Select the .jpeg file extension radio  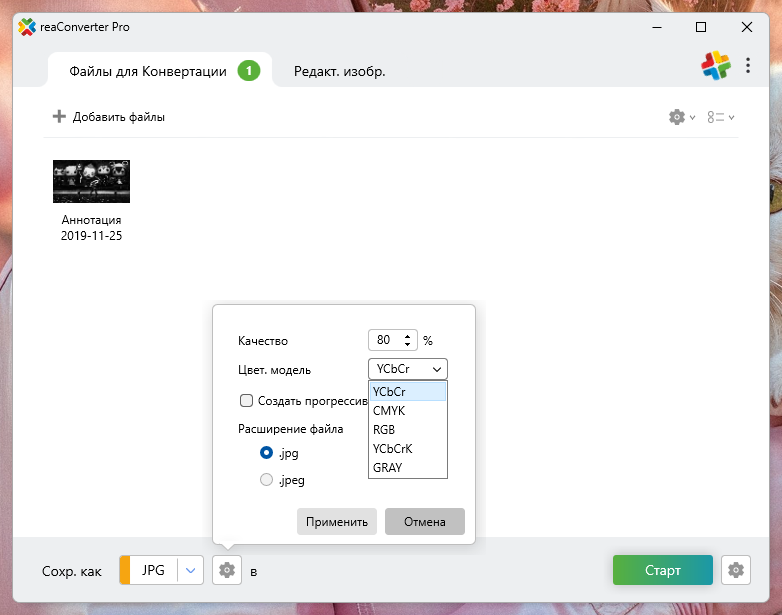tap(266, 480)
